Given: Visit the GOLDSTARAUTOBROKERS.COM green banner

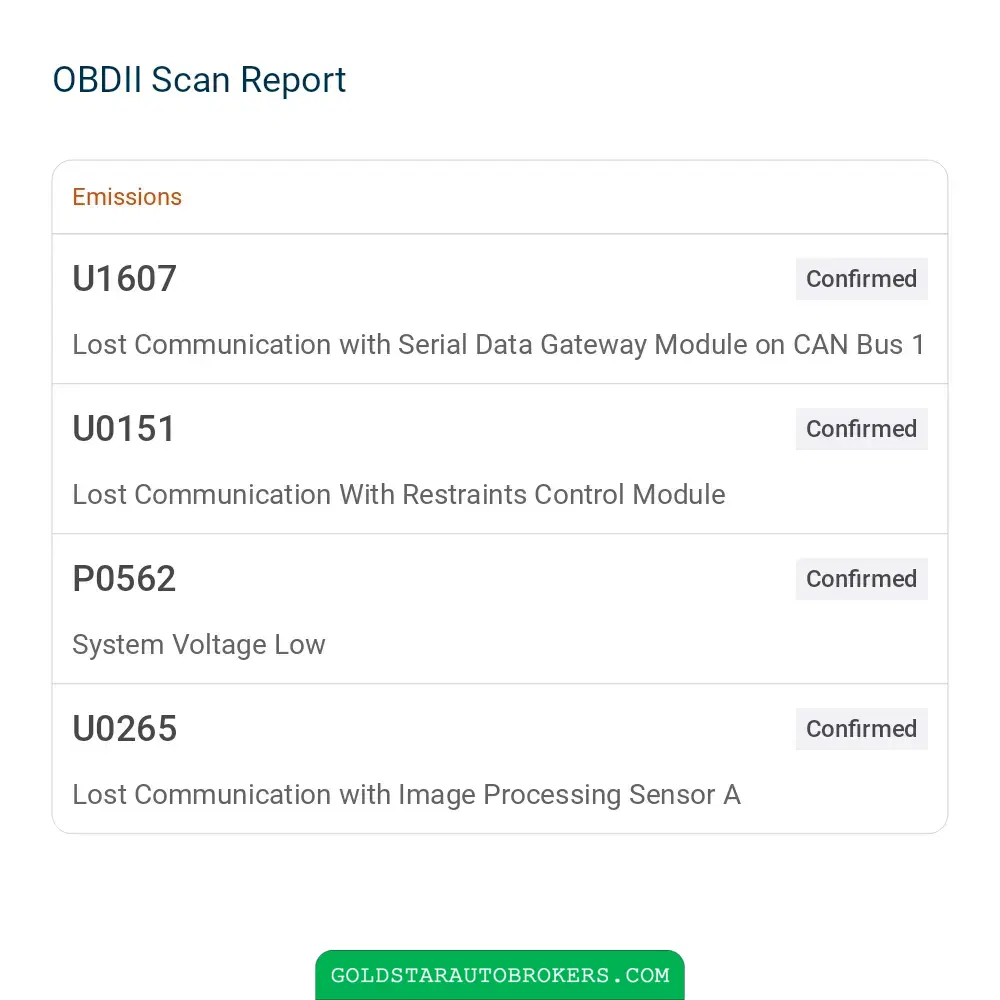Looking at the screenshot, I should (500, 975).
